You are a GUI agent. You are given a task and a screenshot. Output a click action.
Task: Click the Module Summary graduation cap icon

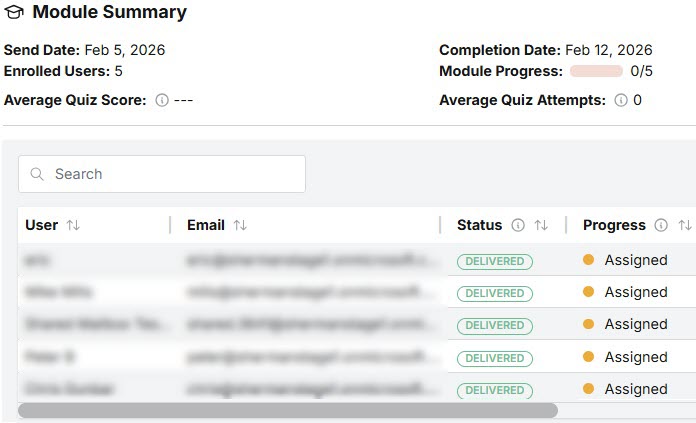click(15, 13)
